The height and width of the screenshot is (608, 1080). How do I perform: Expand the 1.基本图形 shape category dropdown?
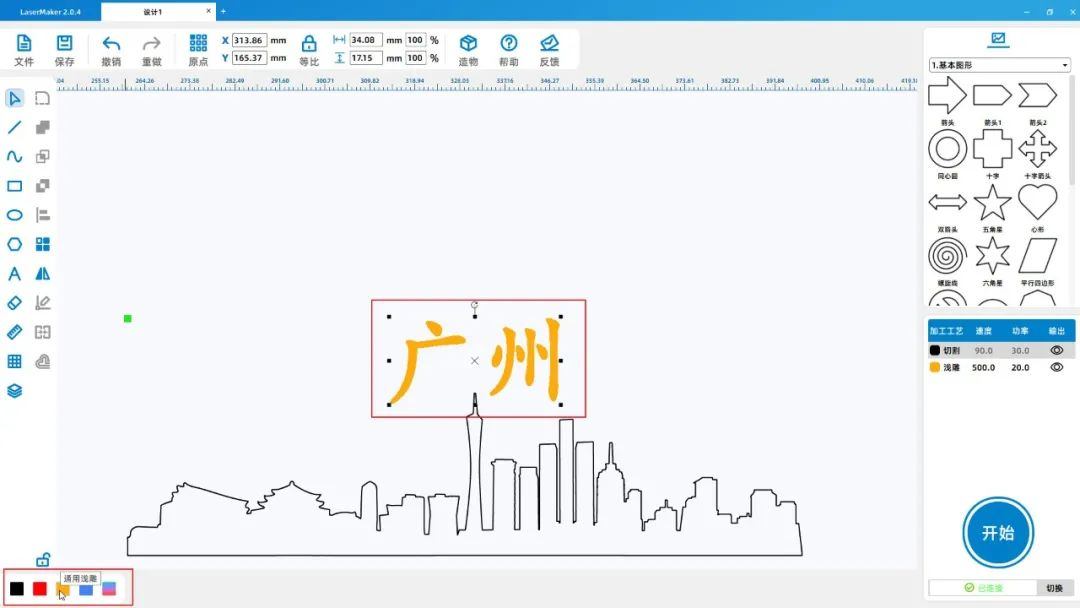point(999,65)
